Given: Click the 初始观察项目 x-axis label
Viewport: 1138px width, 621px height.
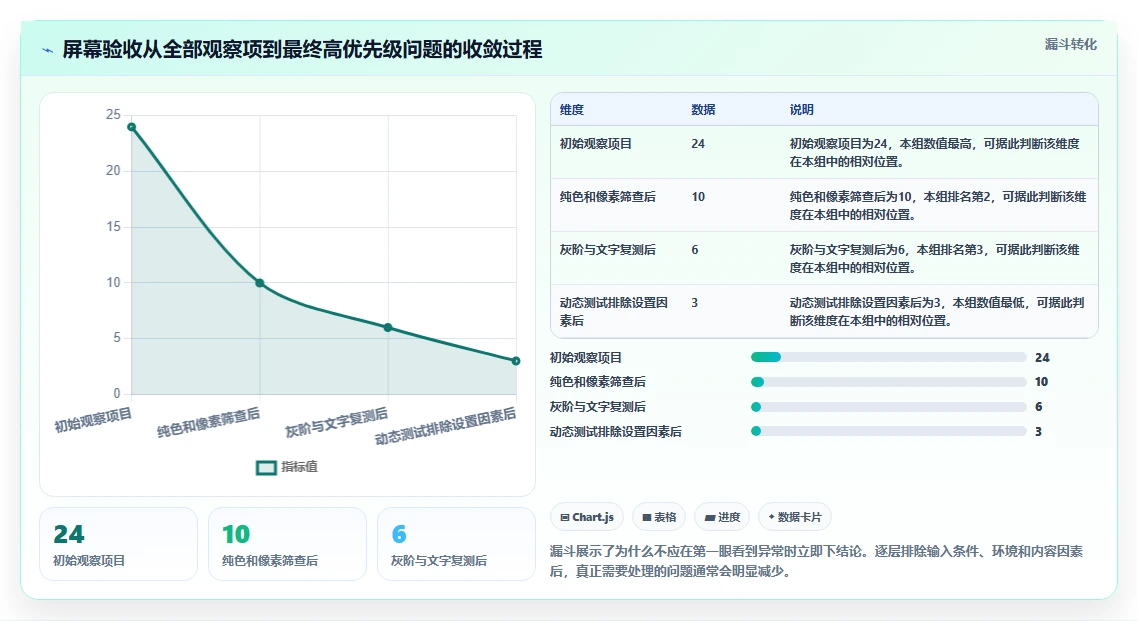Looking at the screenshot, I should [94, 420].
